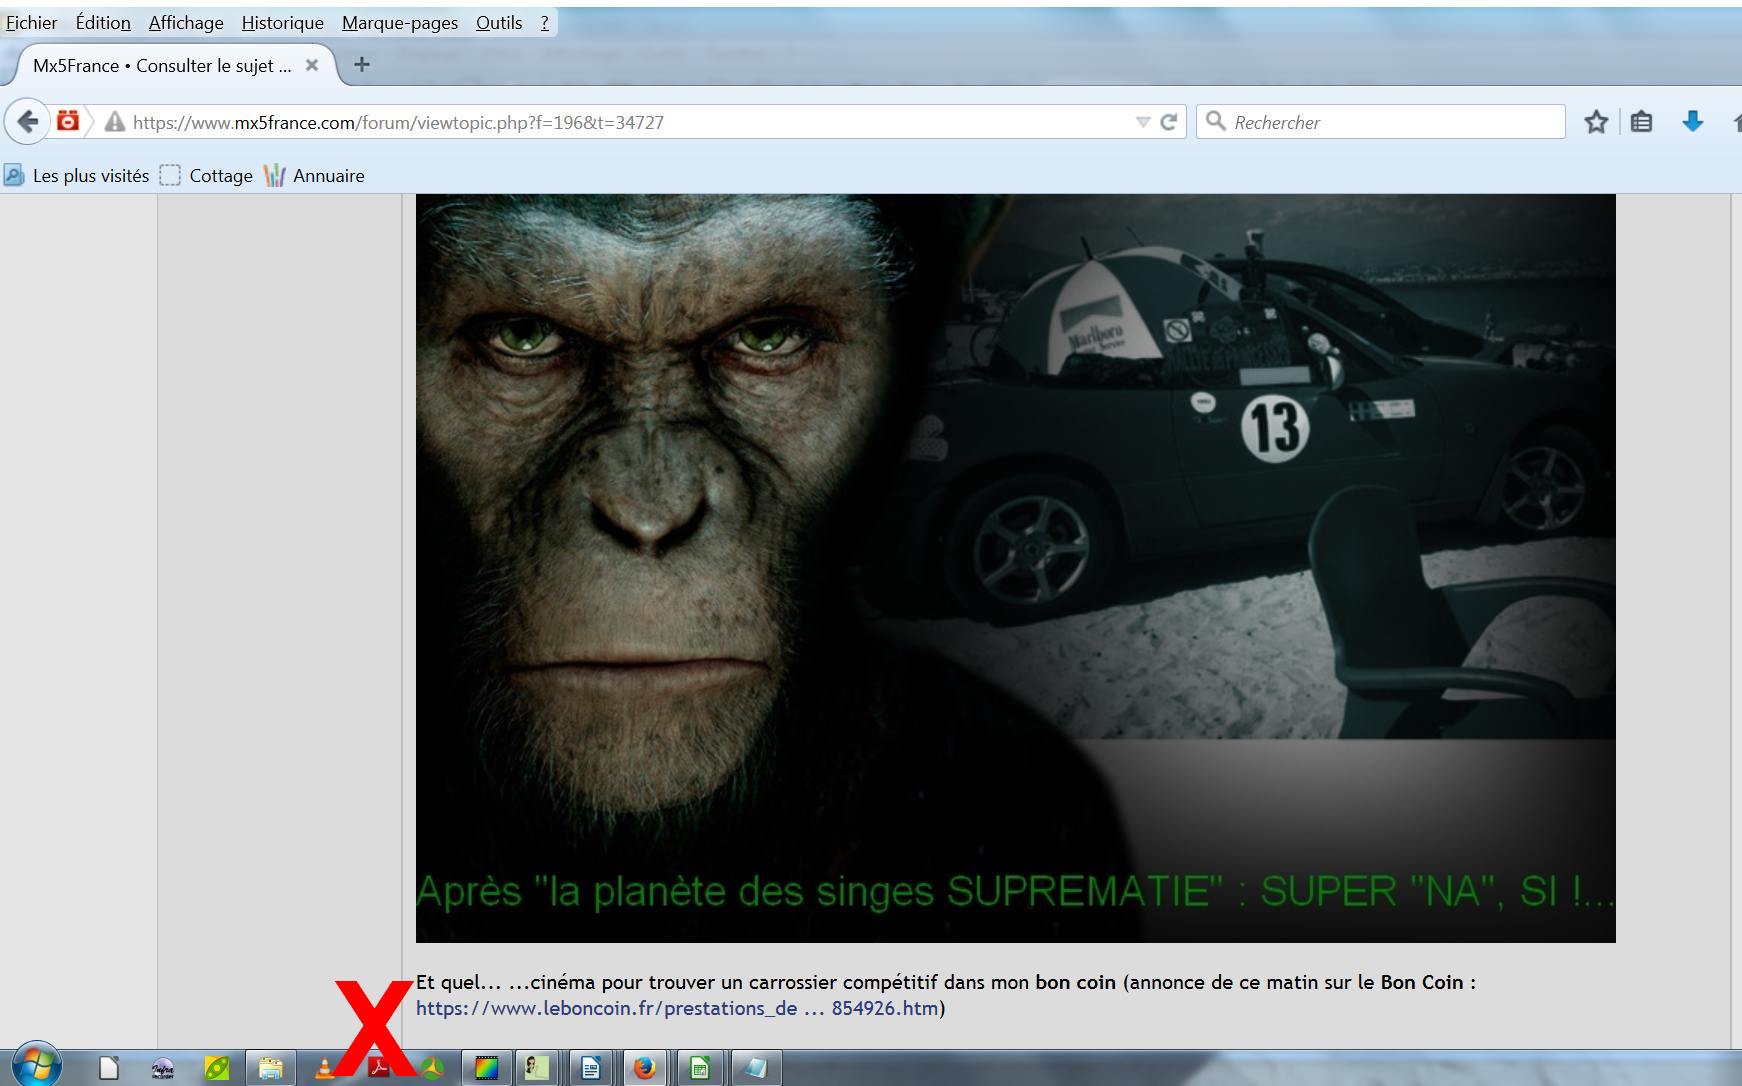Open the Affichage menu
This screenshot has height=1086, width=1742.
click(x=186, y=22)
